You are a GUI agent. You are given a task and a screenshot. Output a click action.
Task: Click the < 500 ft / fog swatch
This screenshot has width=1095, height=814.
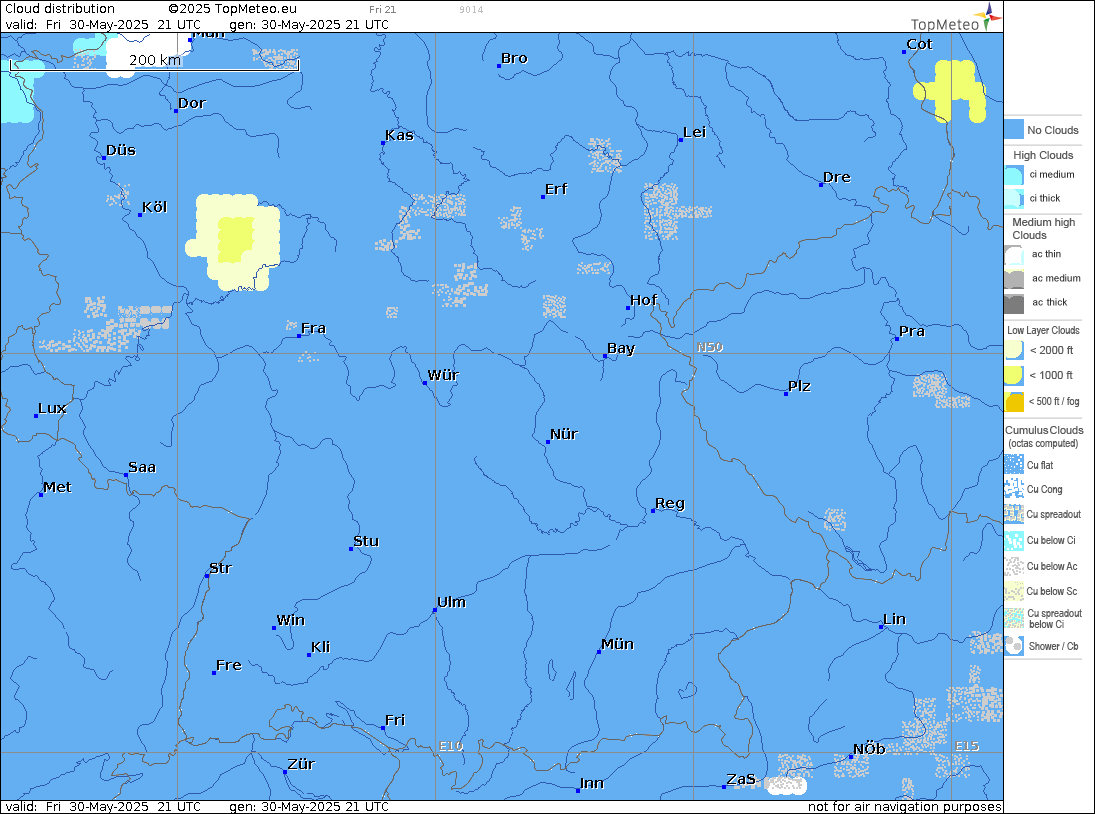[1014, 401]
